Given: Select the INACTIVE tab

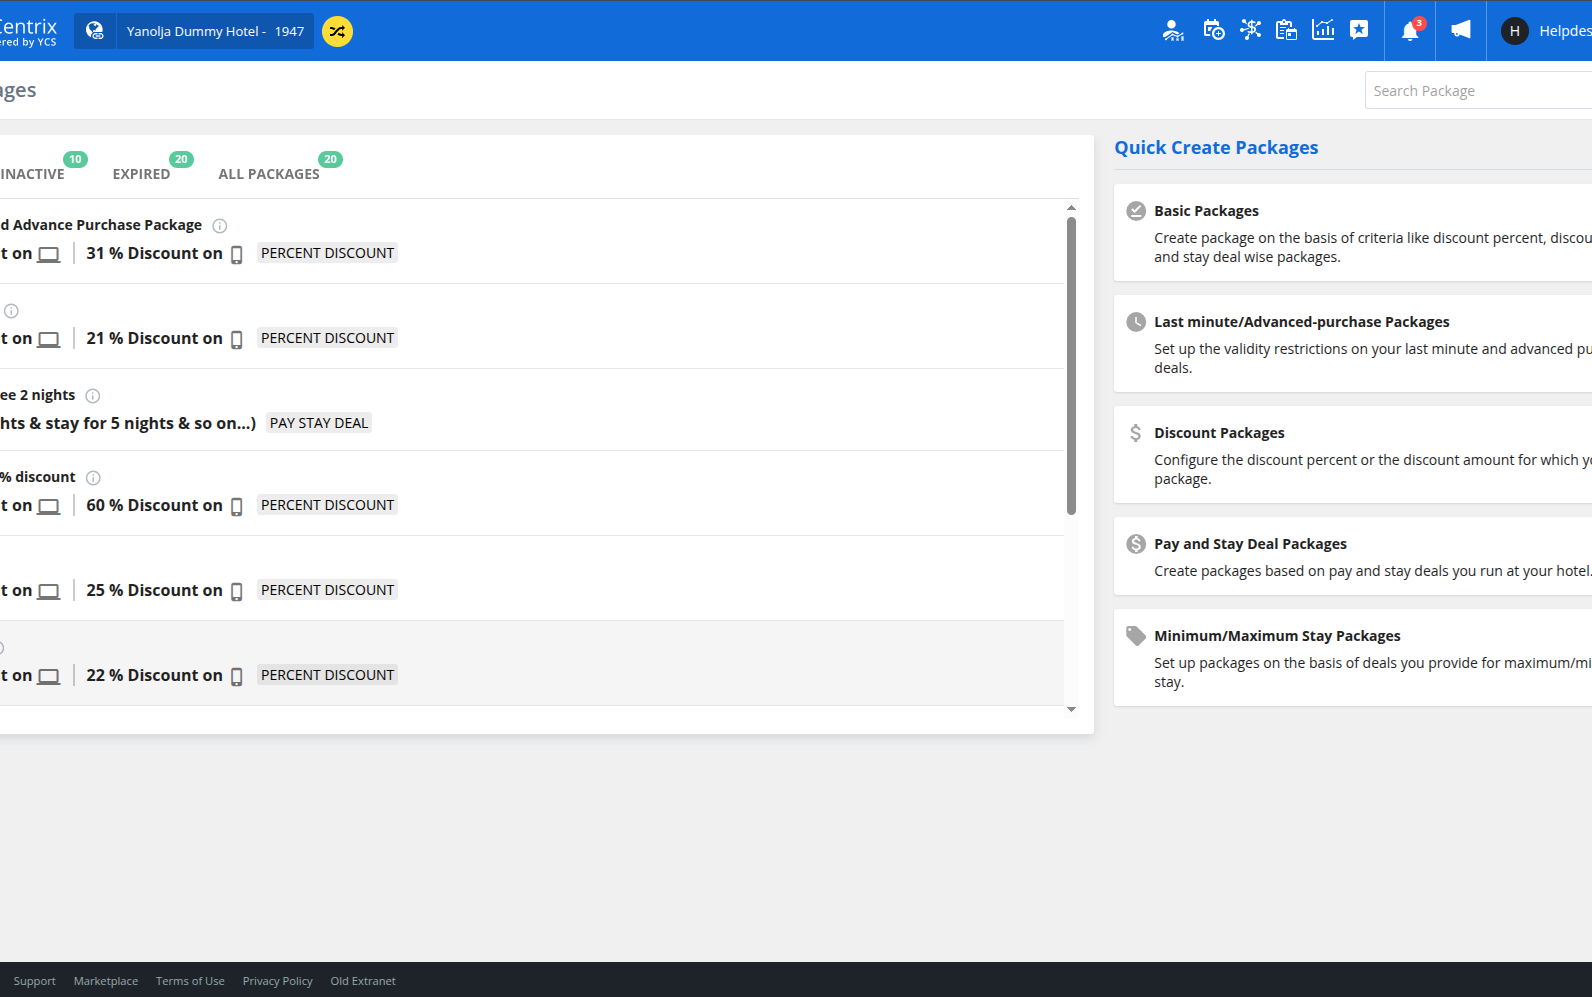Looking at the screenshot, I should (32, 174).
